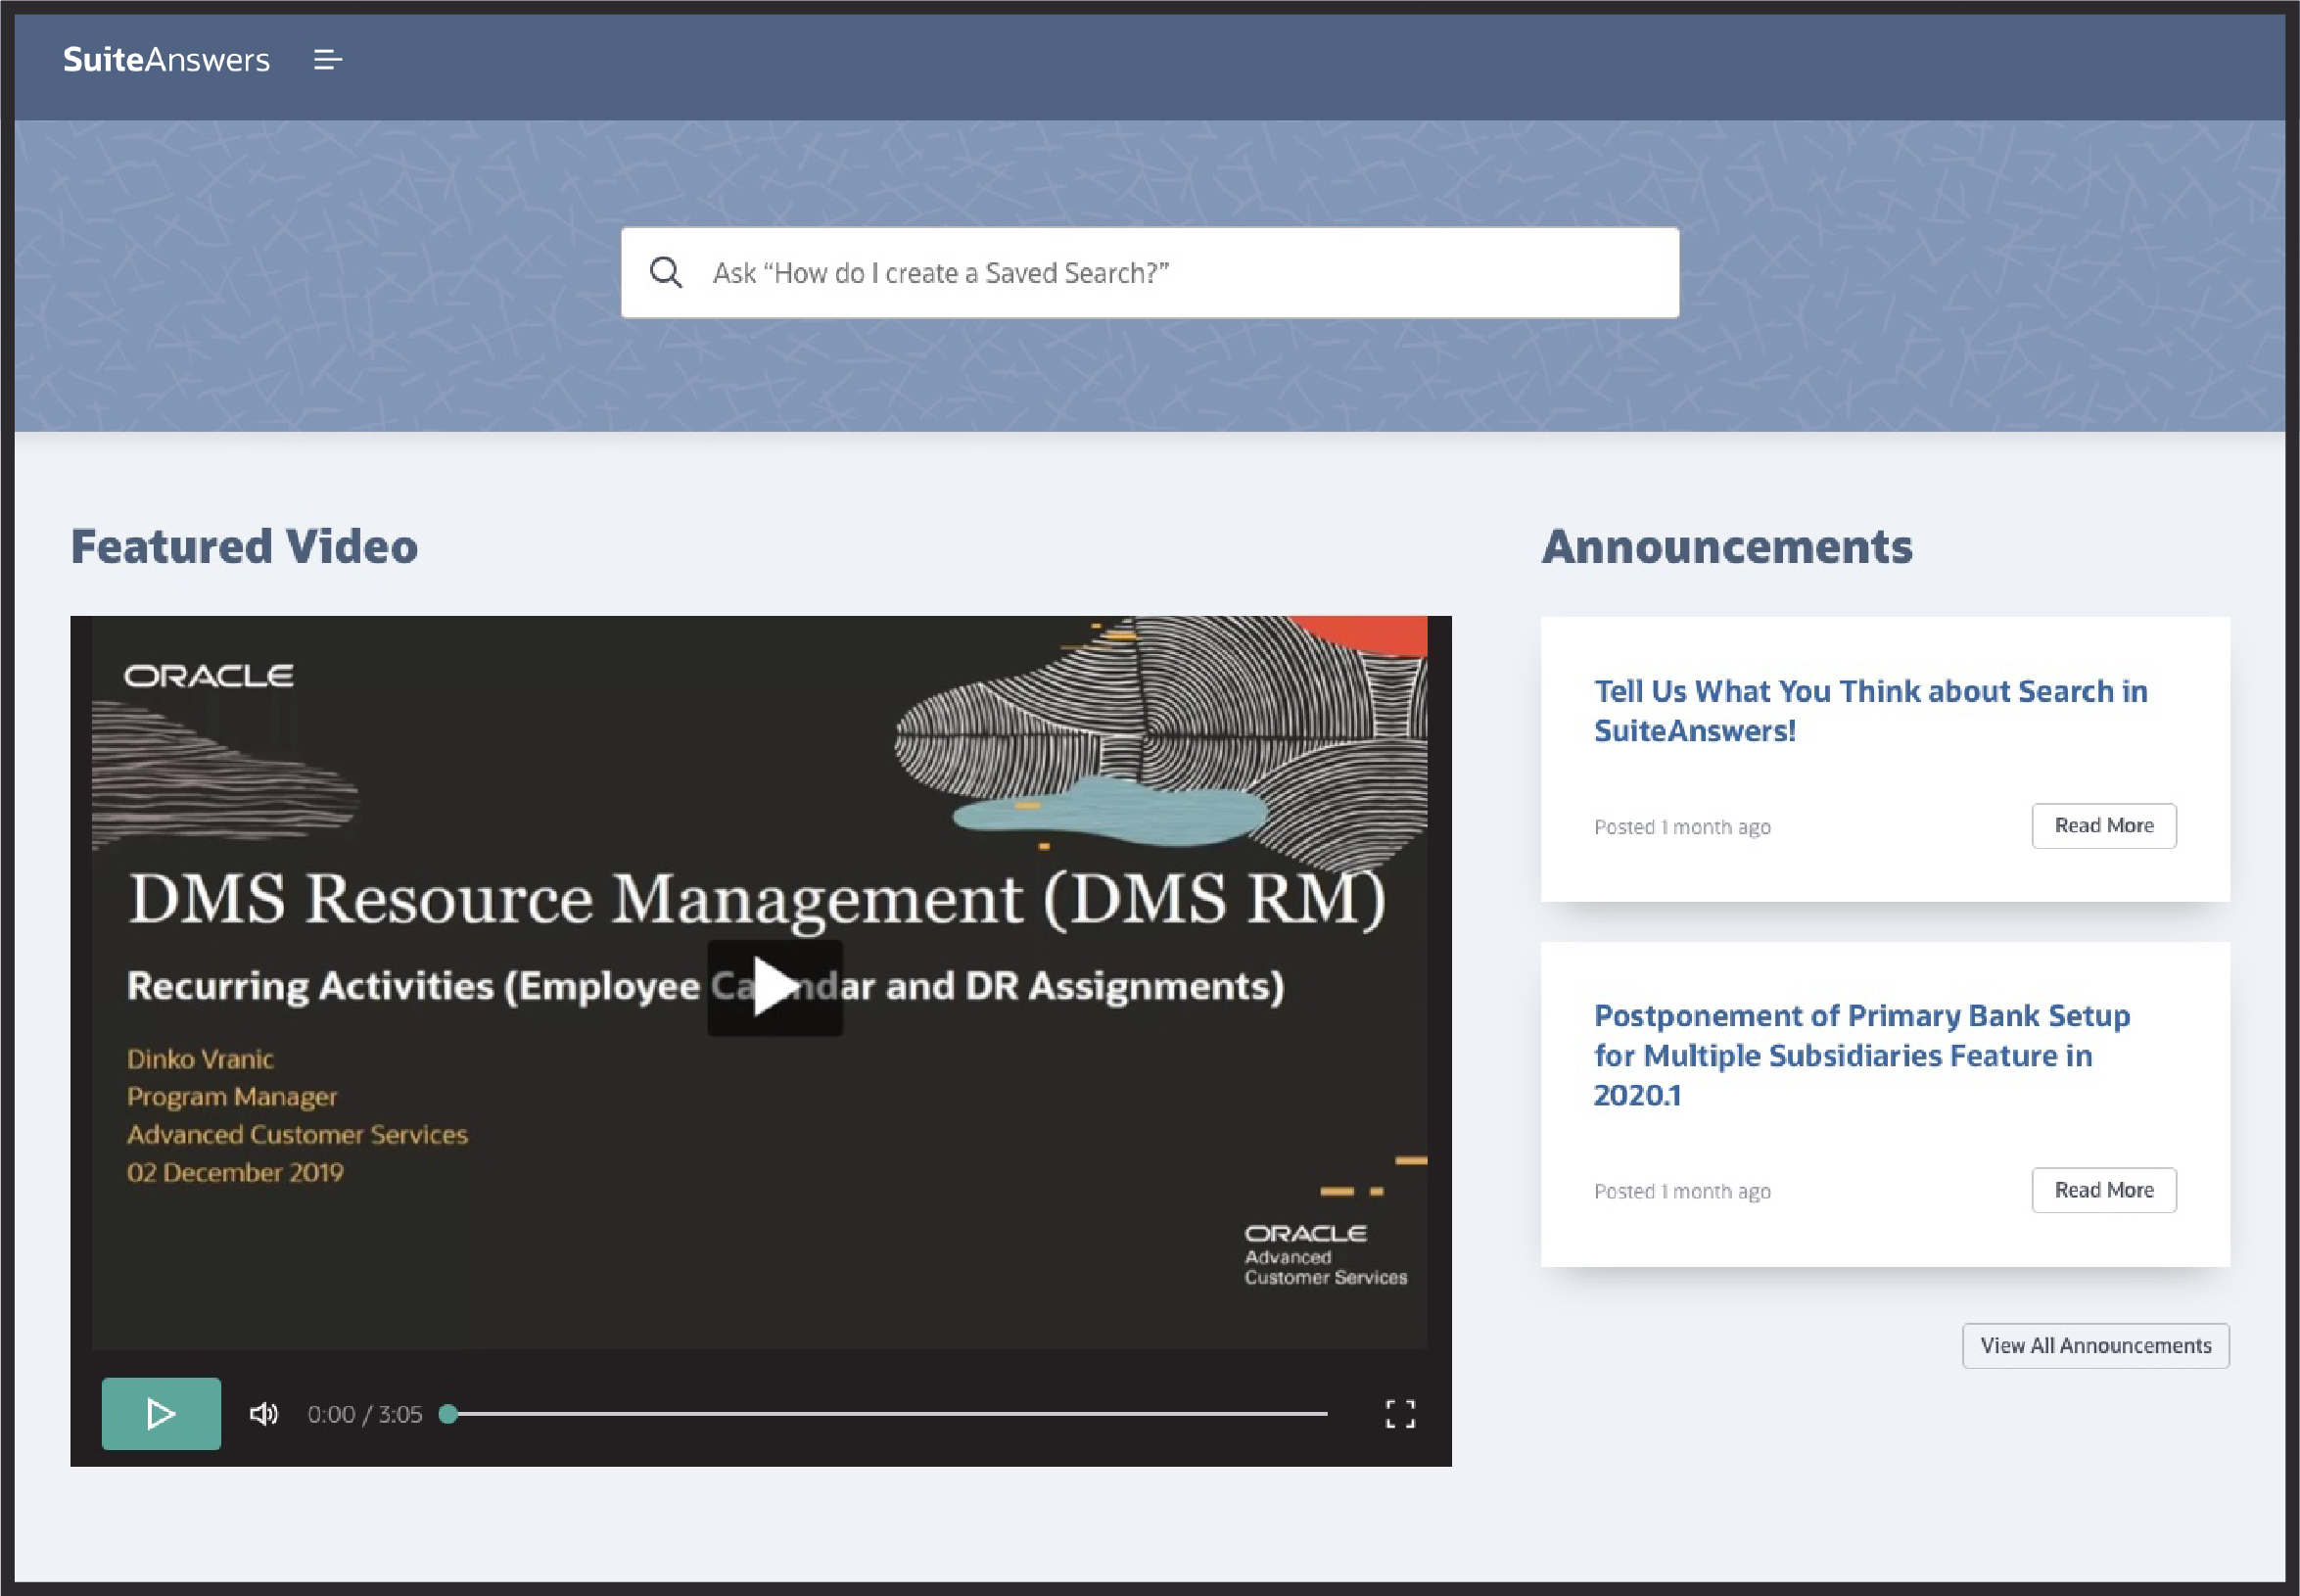
Task: Click the search magnifier icon
Action: point(666,272)
